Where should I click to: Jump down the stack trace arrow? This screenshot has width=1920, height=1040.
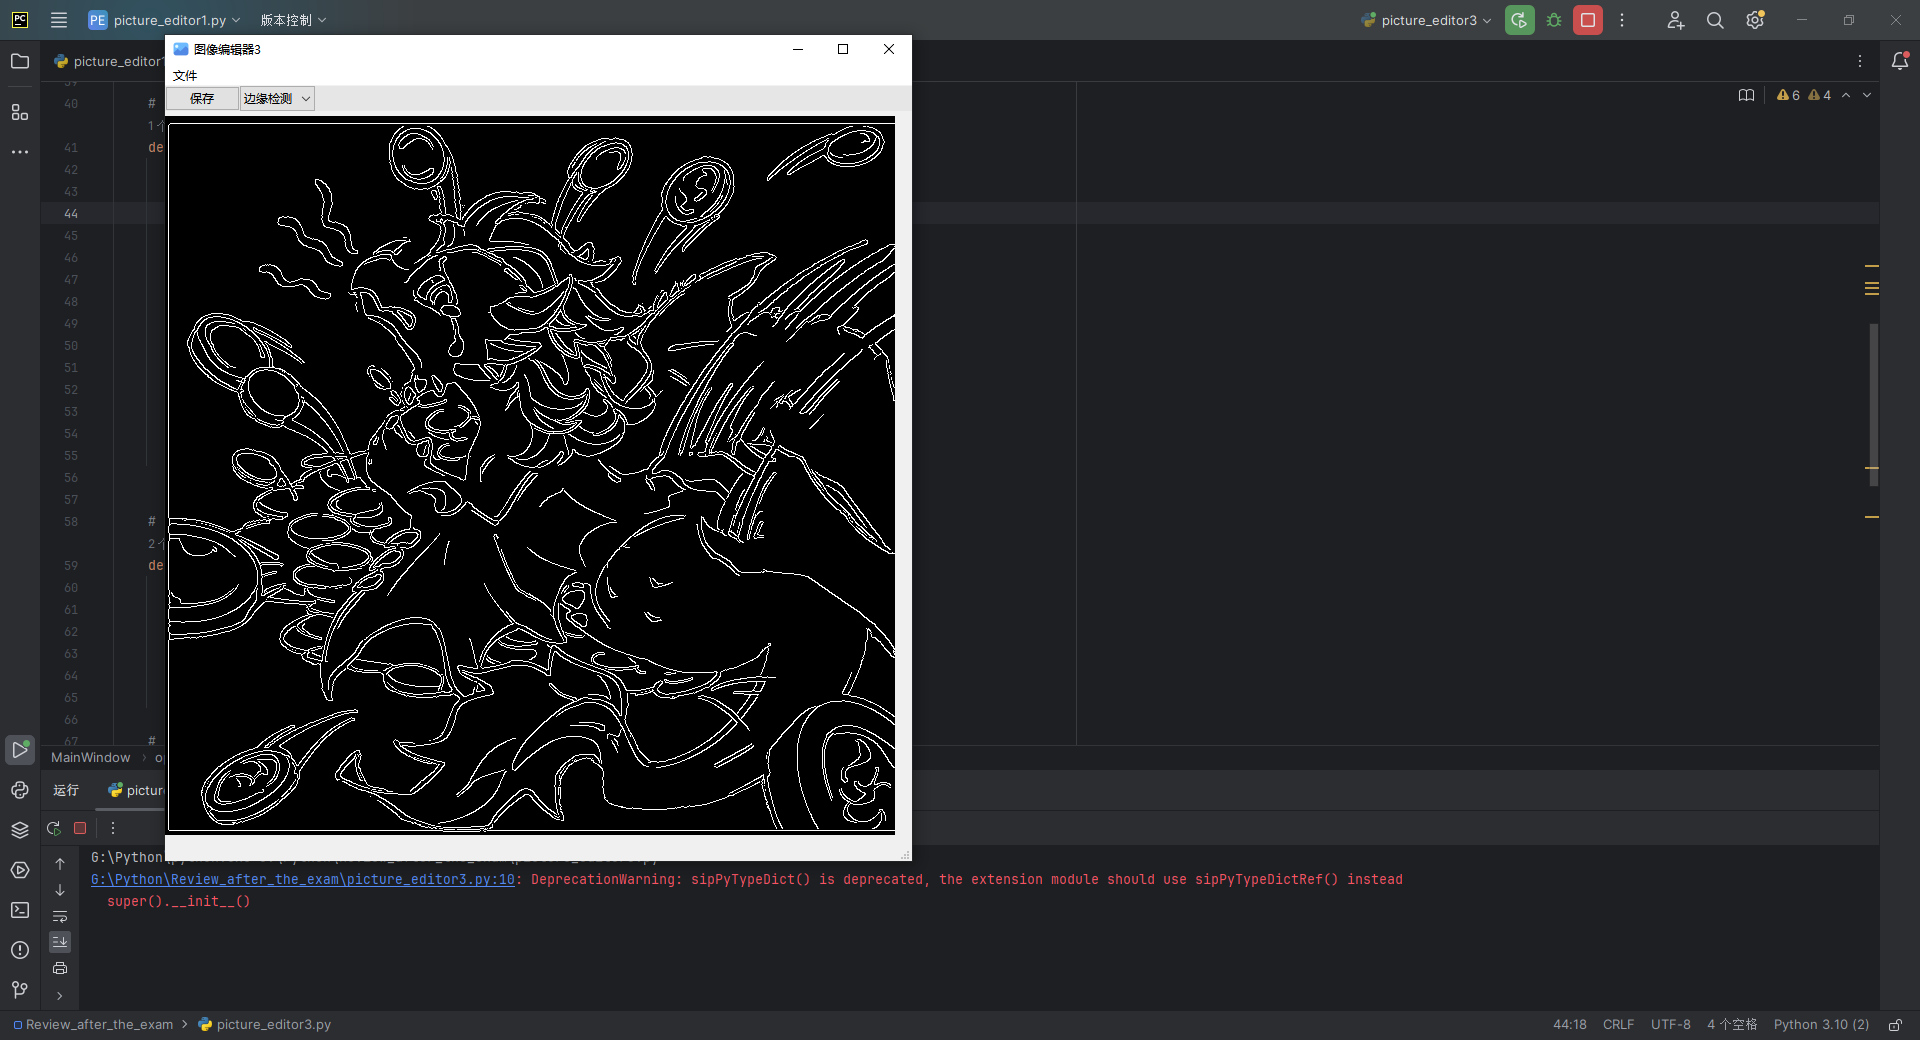click(60, 890)
